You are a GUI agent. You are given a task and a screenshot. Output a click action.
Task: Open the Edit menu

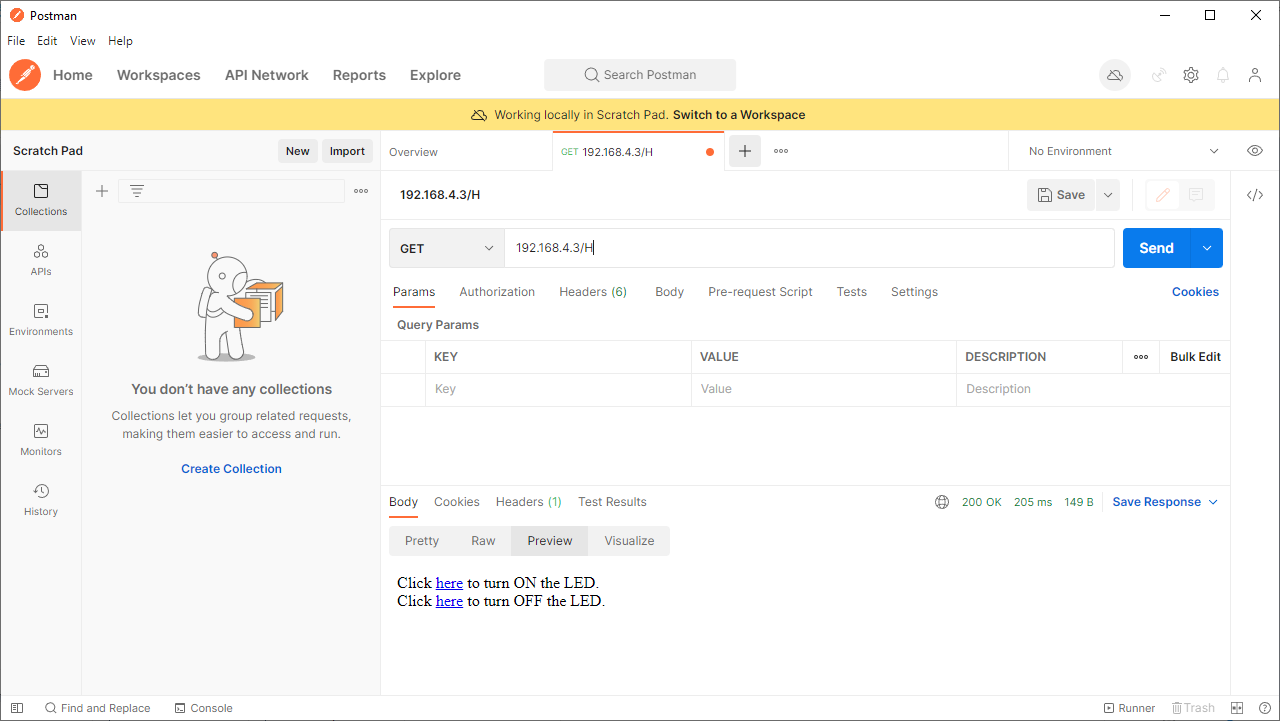[47, 41]
